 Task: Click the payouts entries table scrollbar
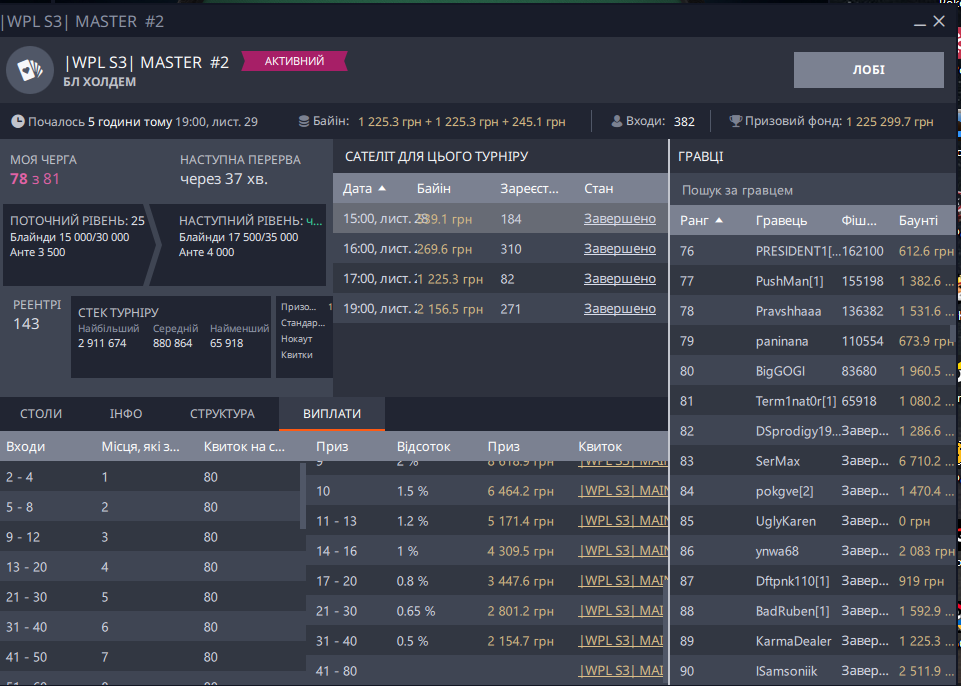coord(303,495)
